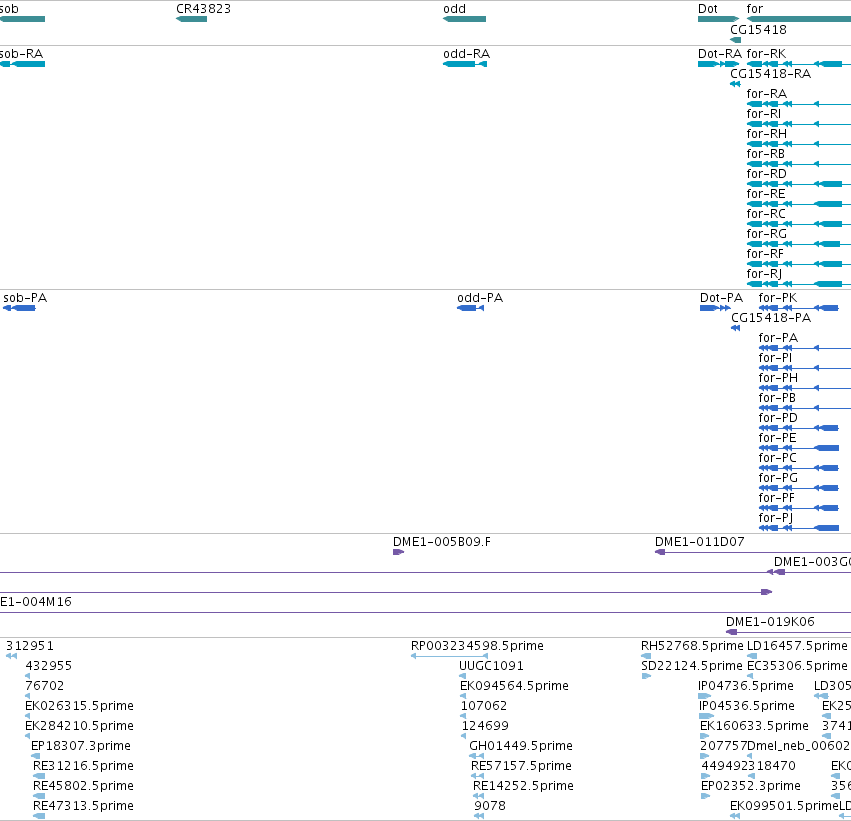Click the for-PG protein
Screen dimensions: 851x821
point(799,488)
